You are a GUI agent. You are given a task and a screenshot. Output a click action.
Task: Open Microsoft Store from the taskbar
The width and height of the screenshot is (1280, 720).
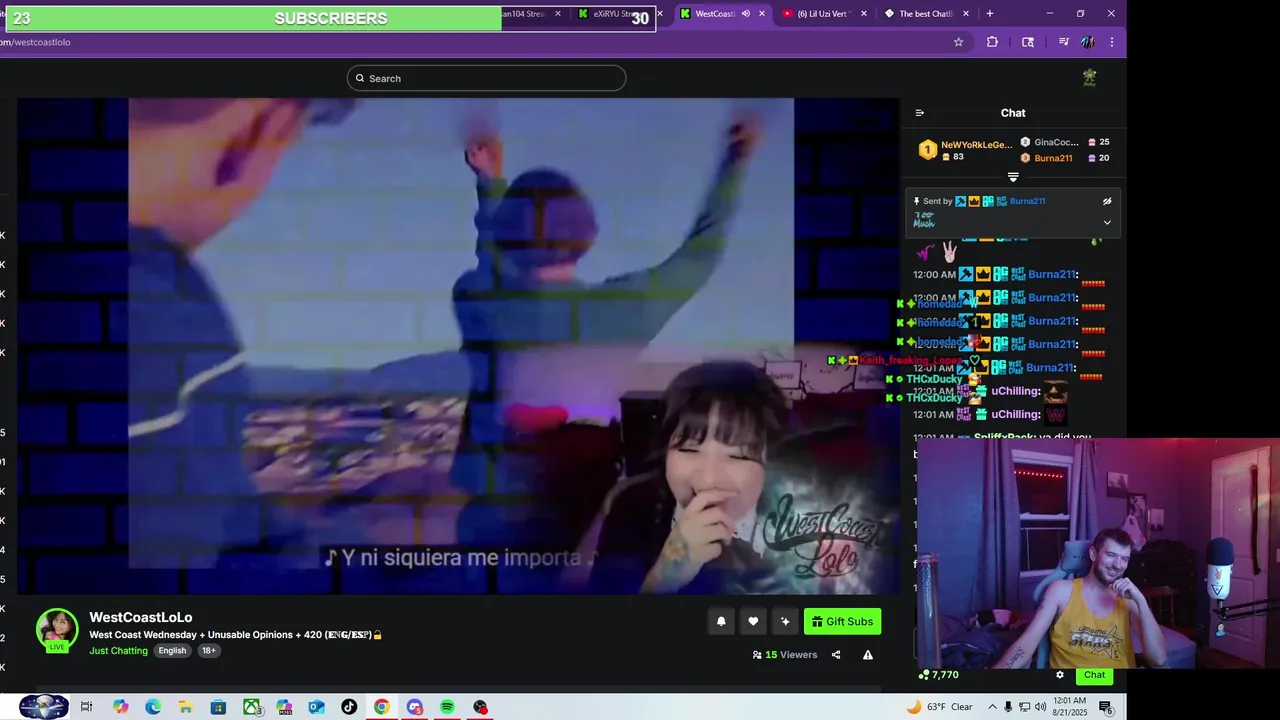pos(218,707)
